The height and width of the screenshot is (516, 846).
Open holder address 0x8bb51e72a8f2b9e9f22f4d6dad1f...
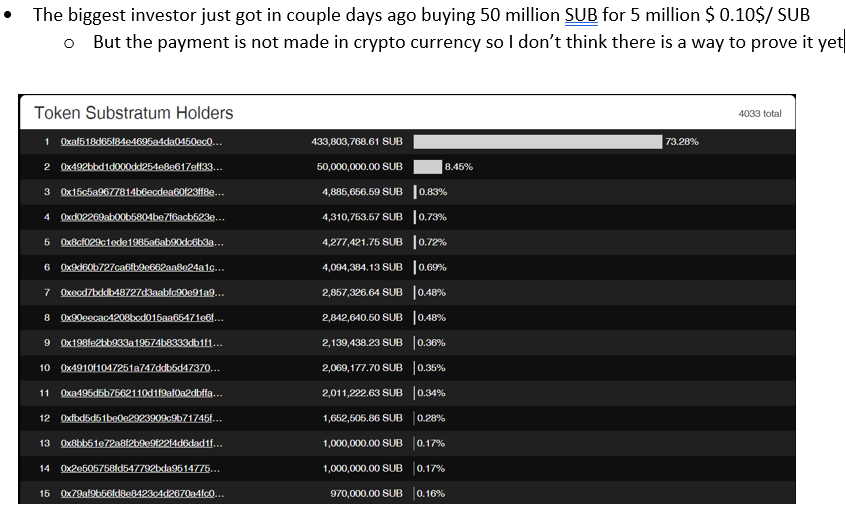pyautogui.click(x=141, y=443)
